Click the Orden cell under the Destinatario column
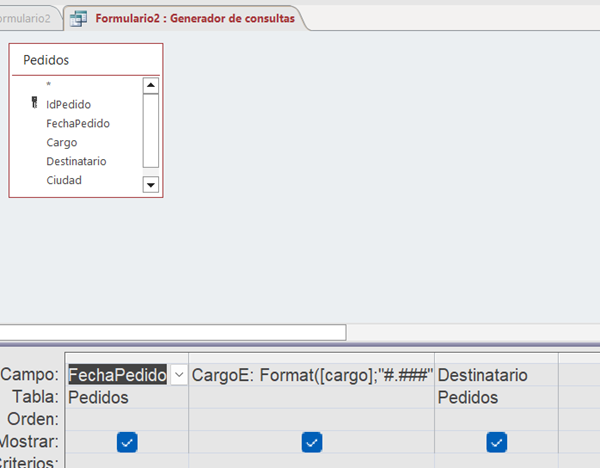The height and width of the screenshot is (468, 600). tap(496, 419)
